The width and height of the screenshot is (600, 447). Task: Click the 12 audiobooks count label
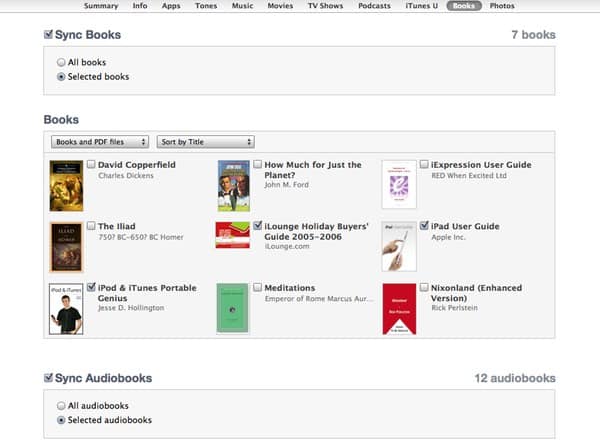515,378
